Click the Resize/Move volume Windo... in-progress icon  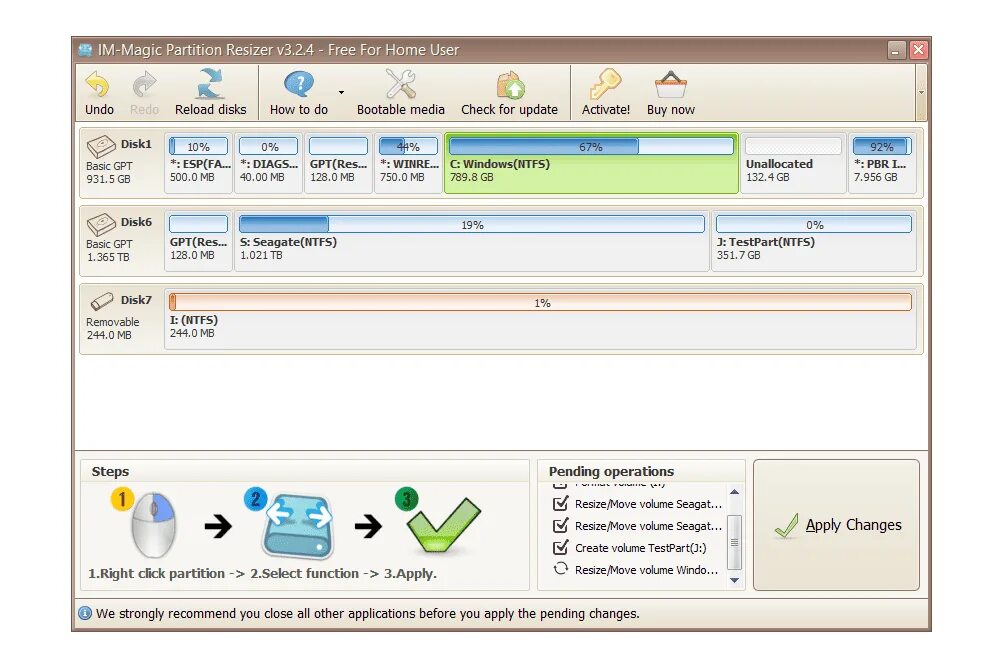560,569
